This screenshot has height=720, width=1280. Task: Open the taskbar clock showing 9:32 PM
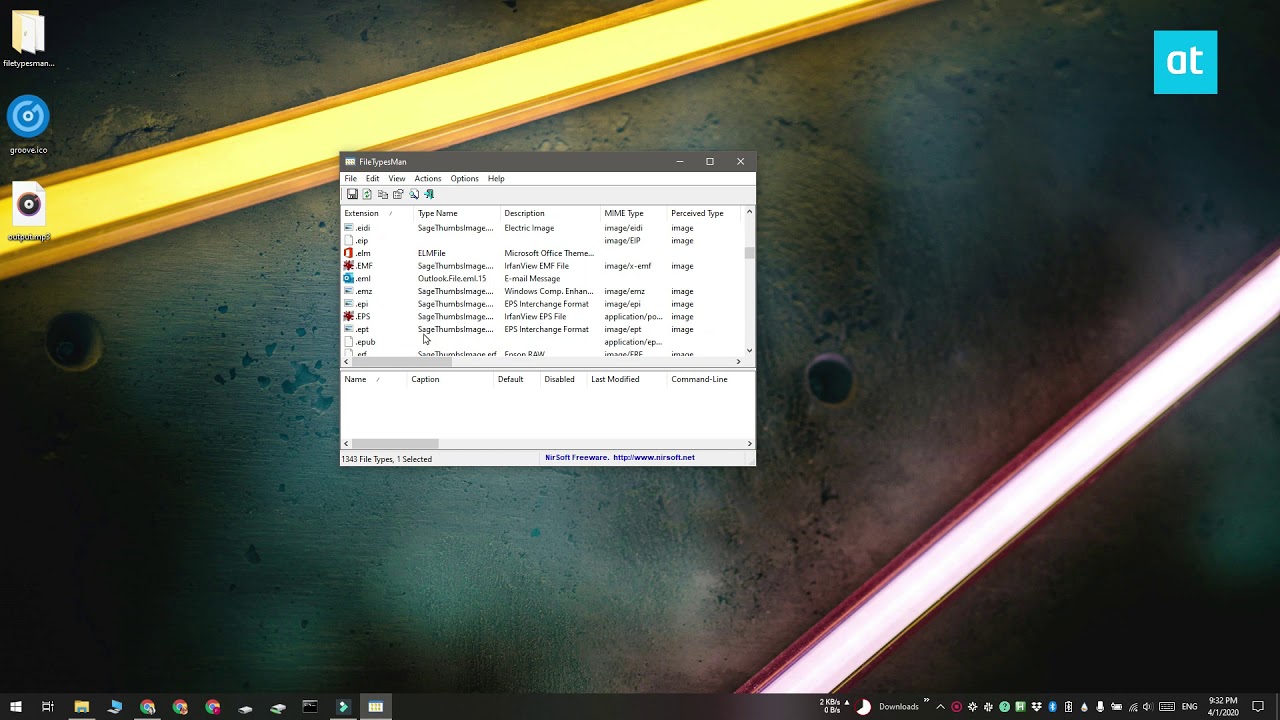(x=1223, y=707)
